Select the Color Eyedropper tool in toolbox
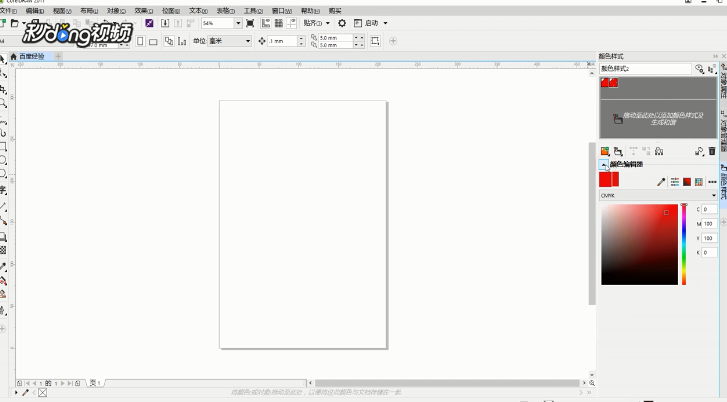 [3, 267]
